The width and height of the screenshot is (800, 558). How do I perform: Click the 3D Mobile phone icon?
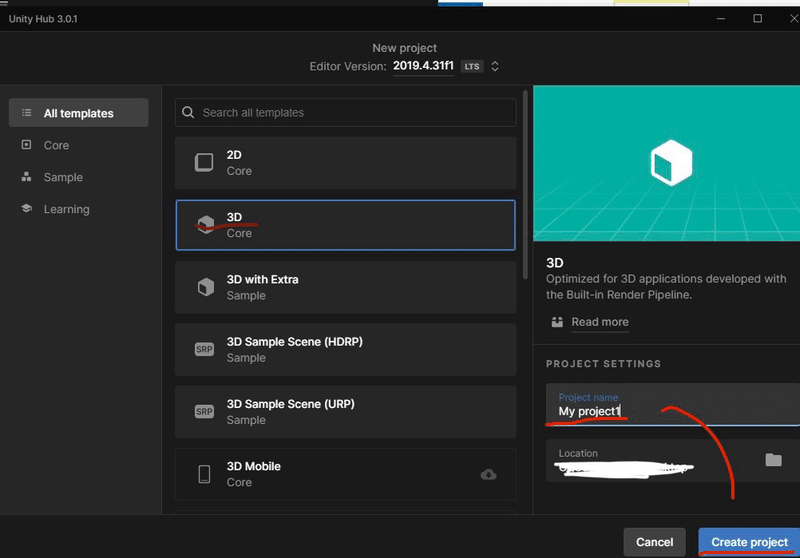point(204,474)
